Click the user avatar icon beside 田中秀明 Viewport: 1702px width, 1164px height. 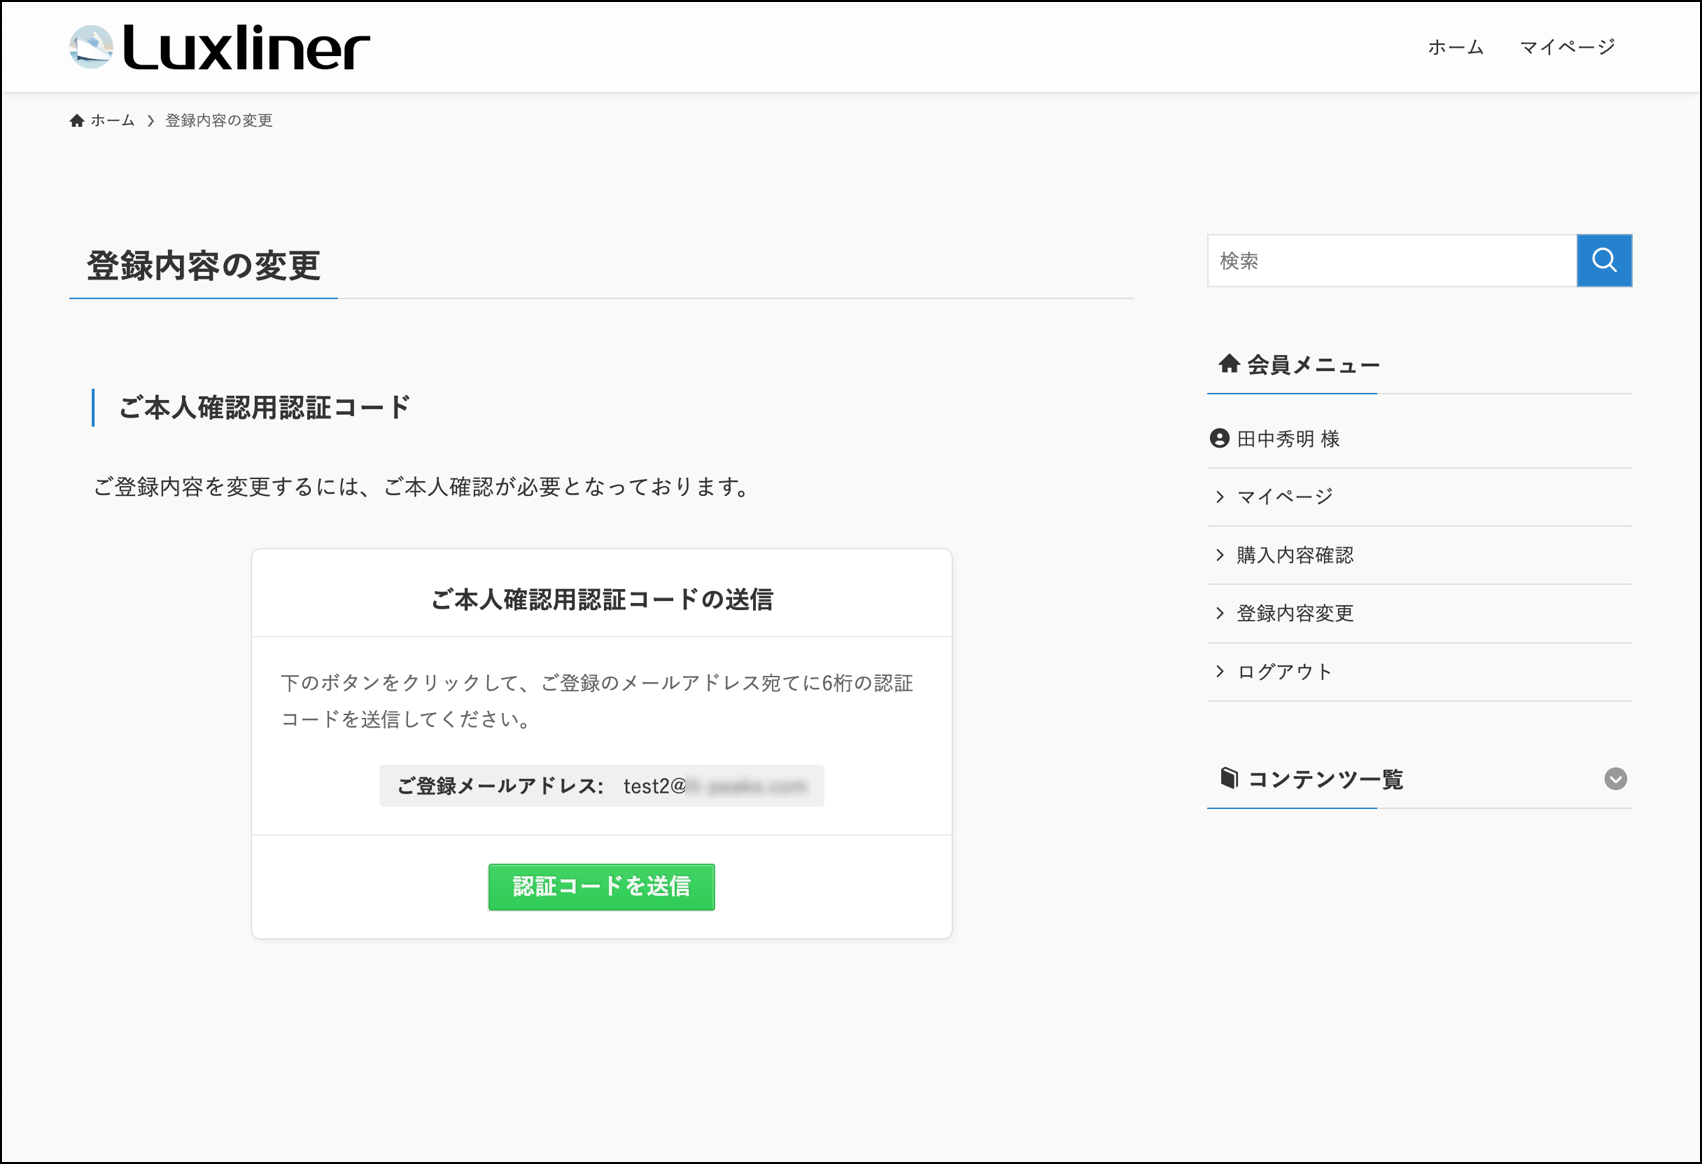pos(1219,439)
